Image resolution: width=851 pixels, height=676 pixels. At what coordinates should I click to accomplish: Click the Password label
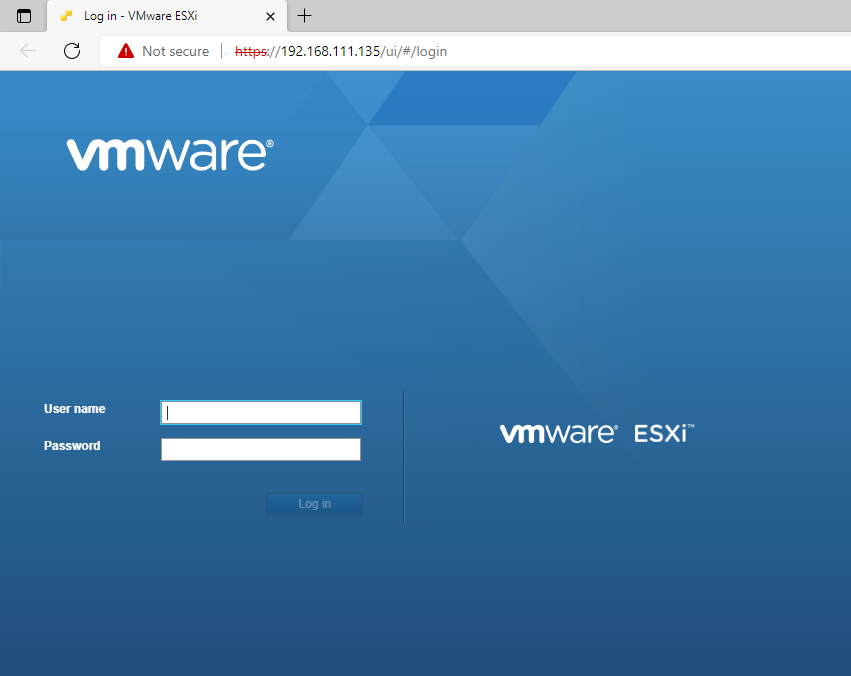tap(72, 445)
